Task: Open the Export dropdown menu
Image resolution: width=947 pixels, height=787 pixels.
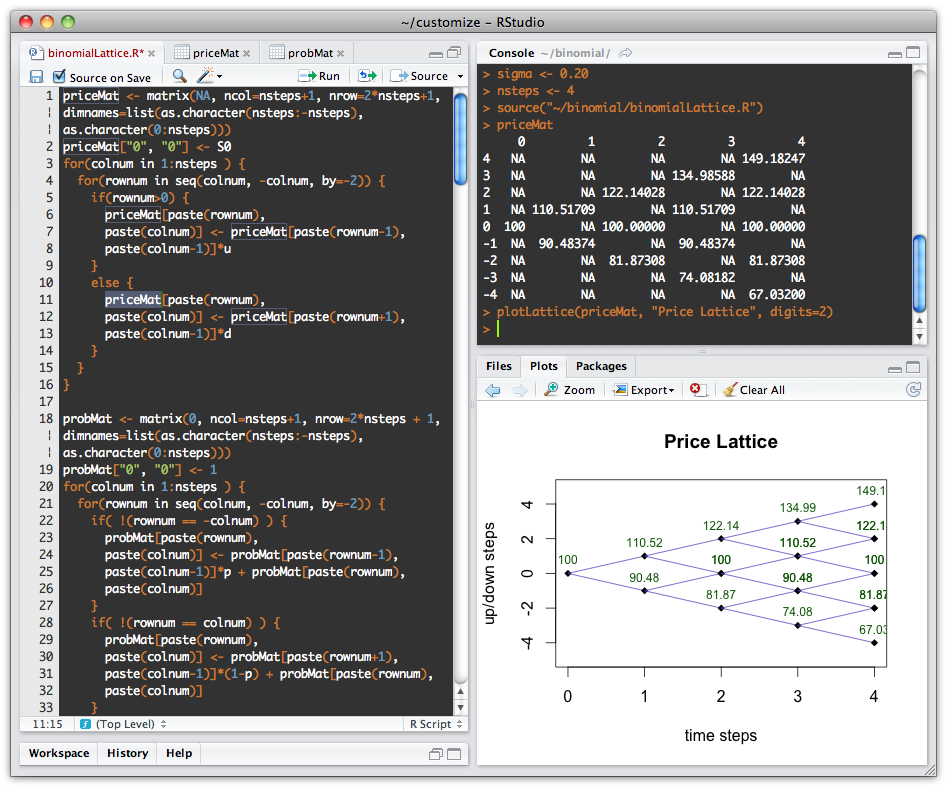Action: [644, 390]
